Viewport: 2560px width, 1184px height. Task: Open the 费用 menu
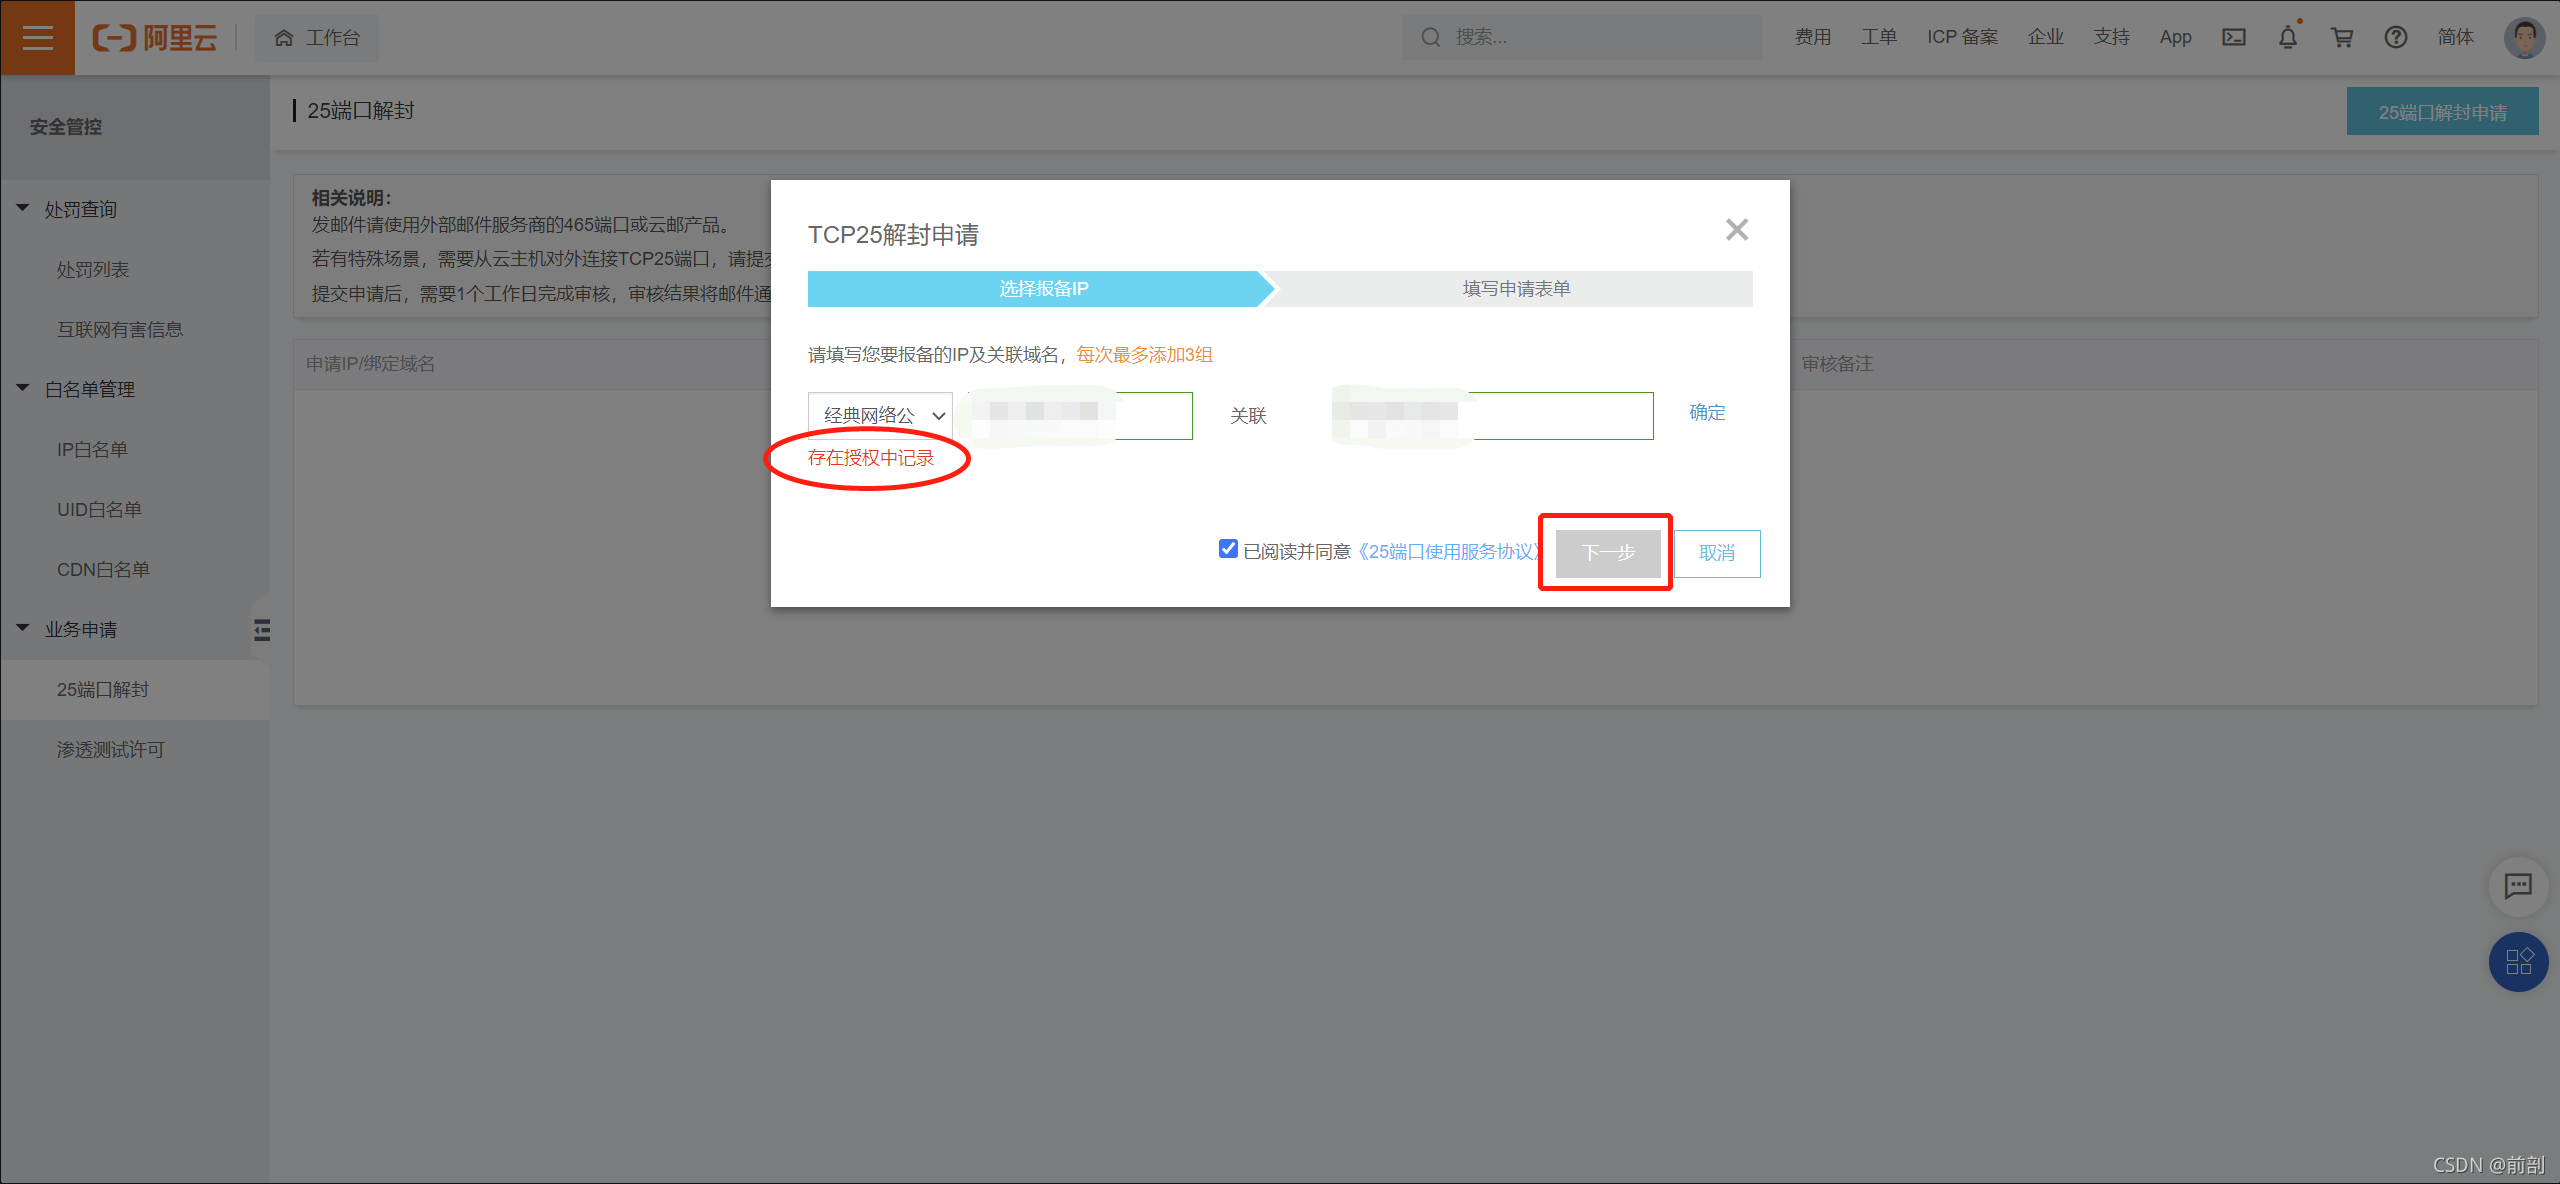point(1812,37)
